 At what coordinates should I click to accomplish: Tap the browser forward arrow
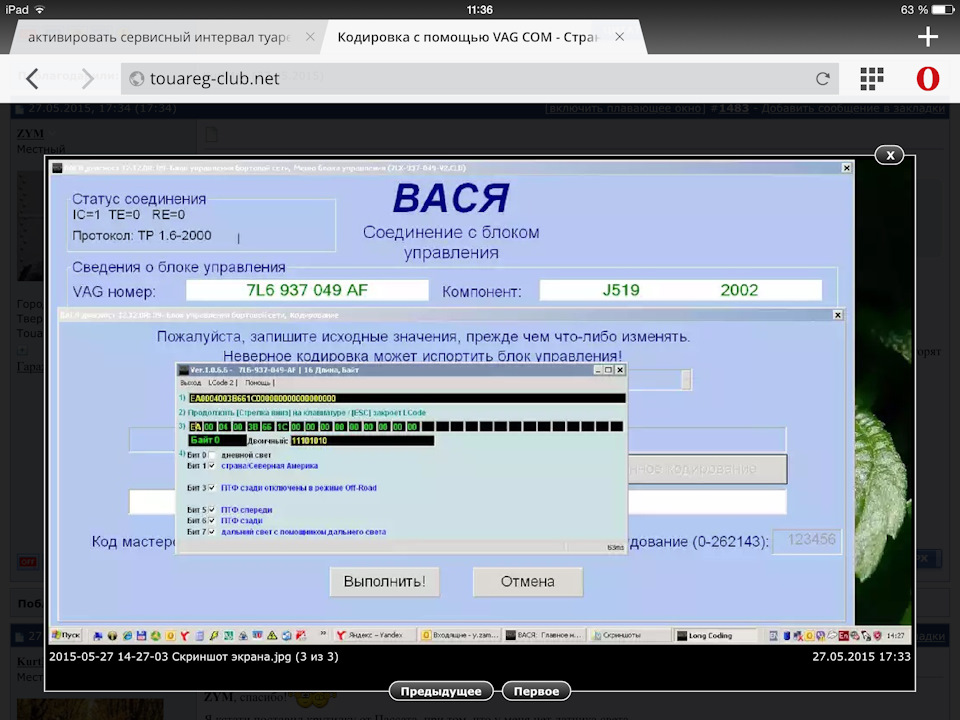(87, 79)
